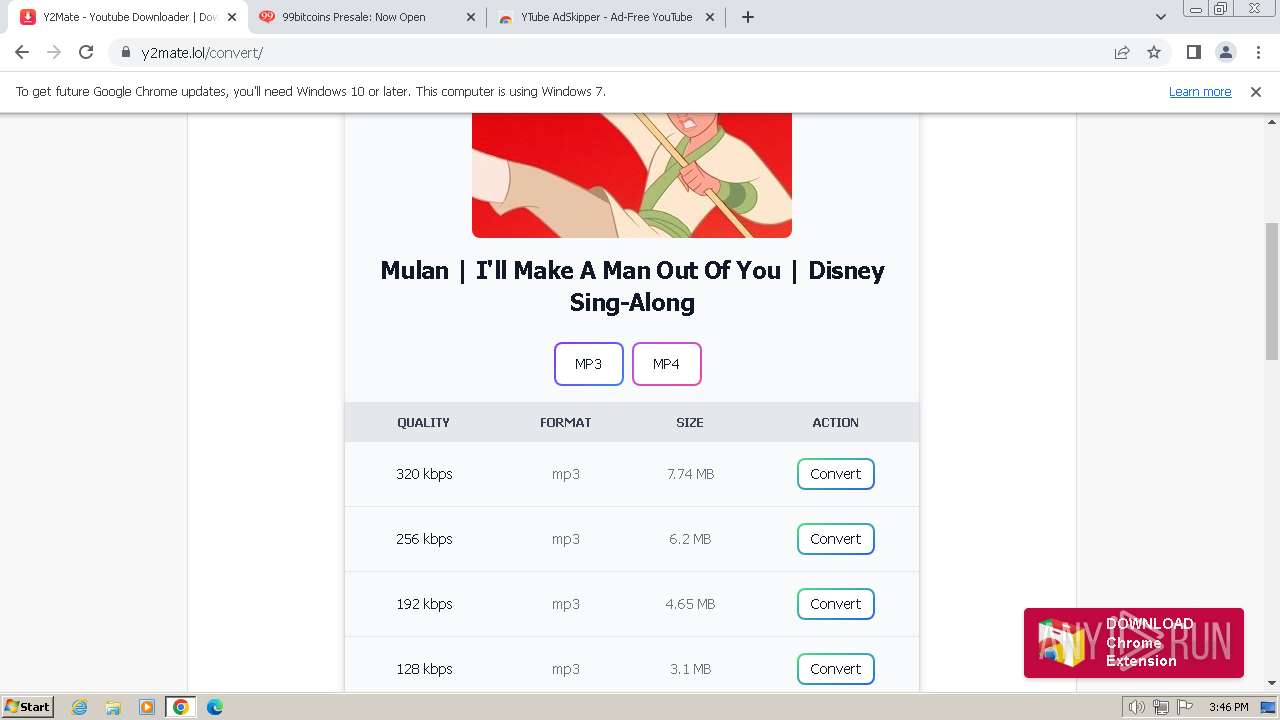Open the Chrome three-dot menu
This screenshot has width=1280, height=720.
coord(1257,52)
